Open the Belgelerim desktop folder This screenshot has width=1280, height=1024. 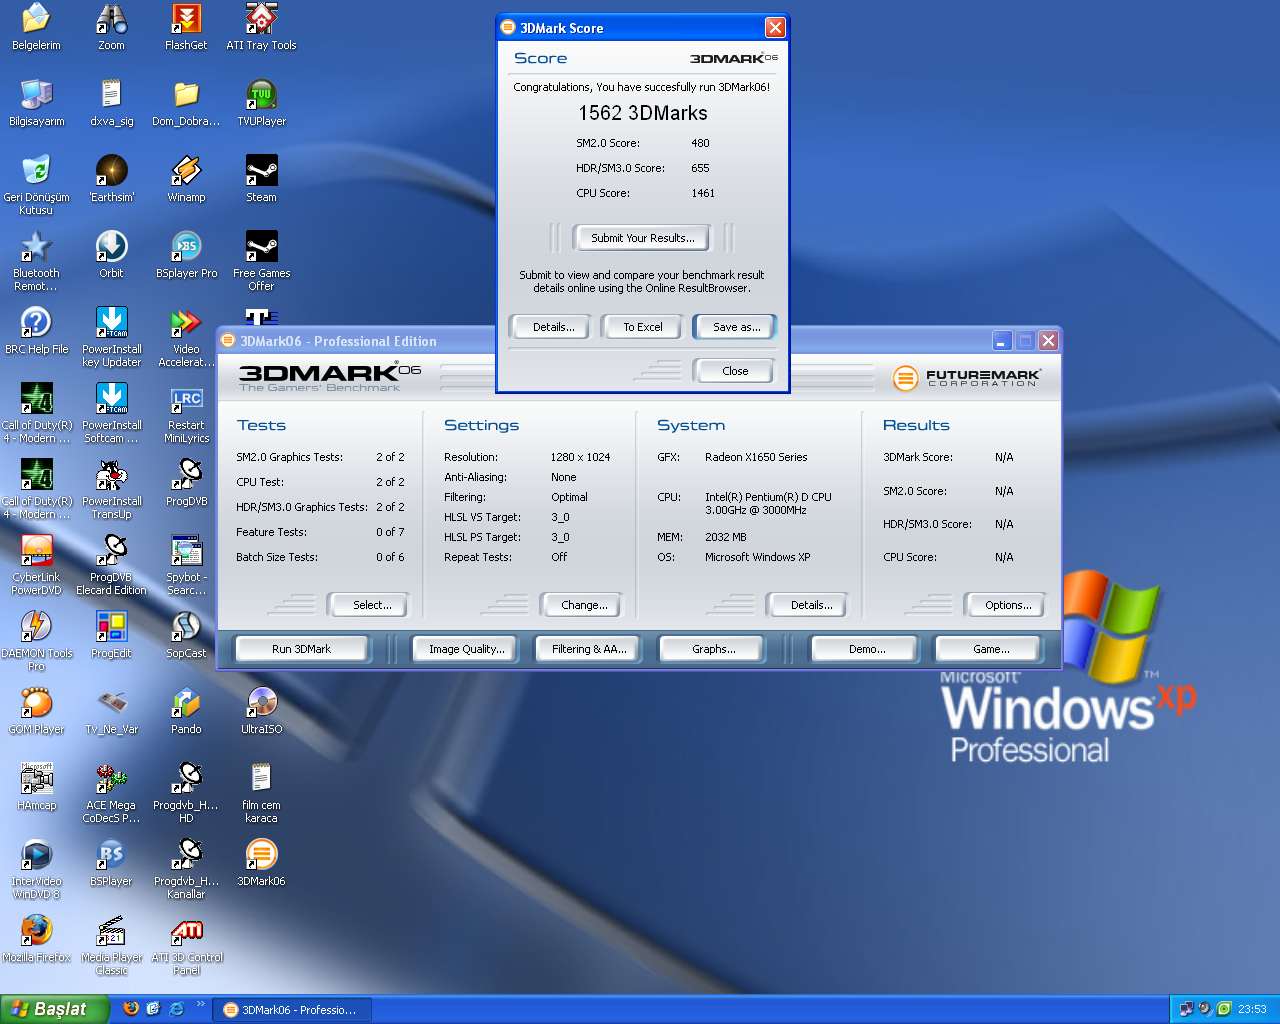[36, 27]
